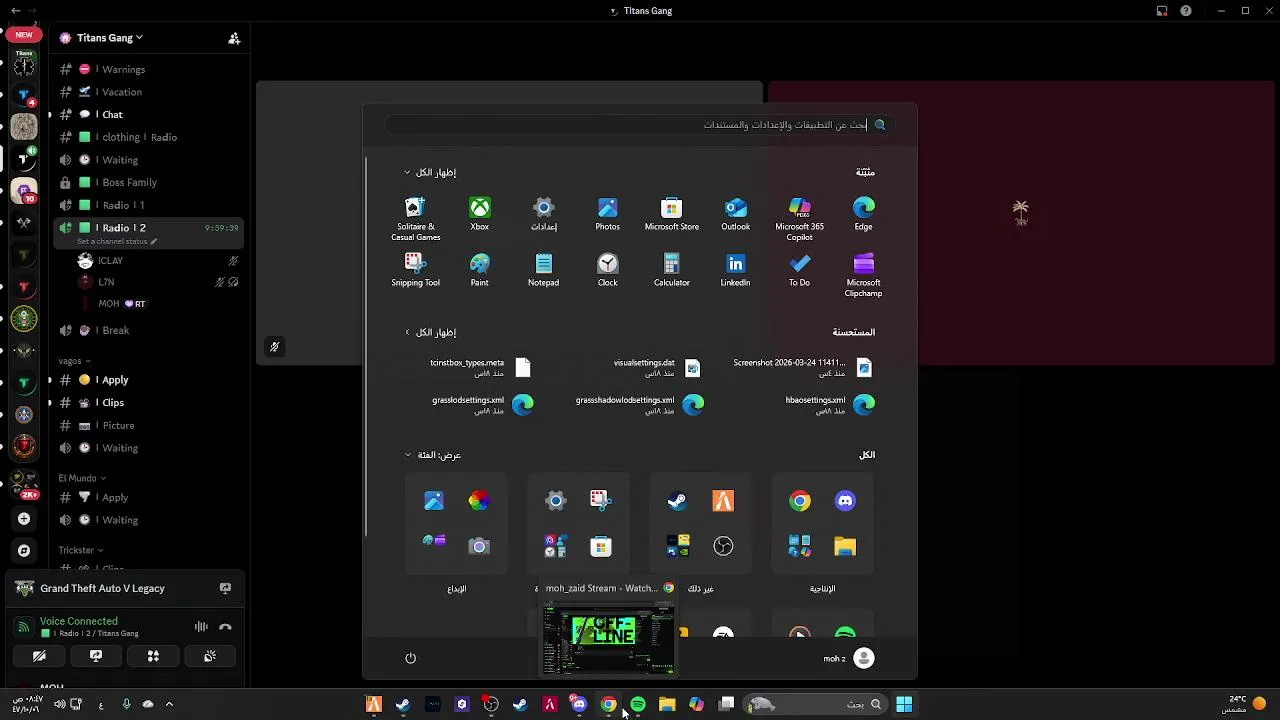Toggle mute icon on stream tile

click(x=274, y=347)
